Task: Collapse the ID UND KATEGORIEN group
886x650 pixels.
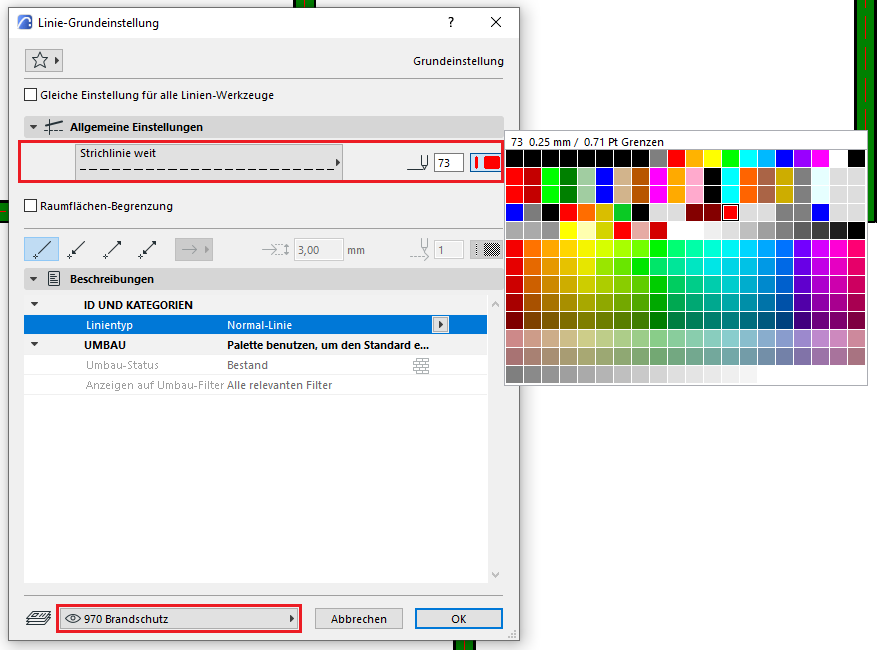Action: [x=34, y=305]
